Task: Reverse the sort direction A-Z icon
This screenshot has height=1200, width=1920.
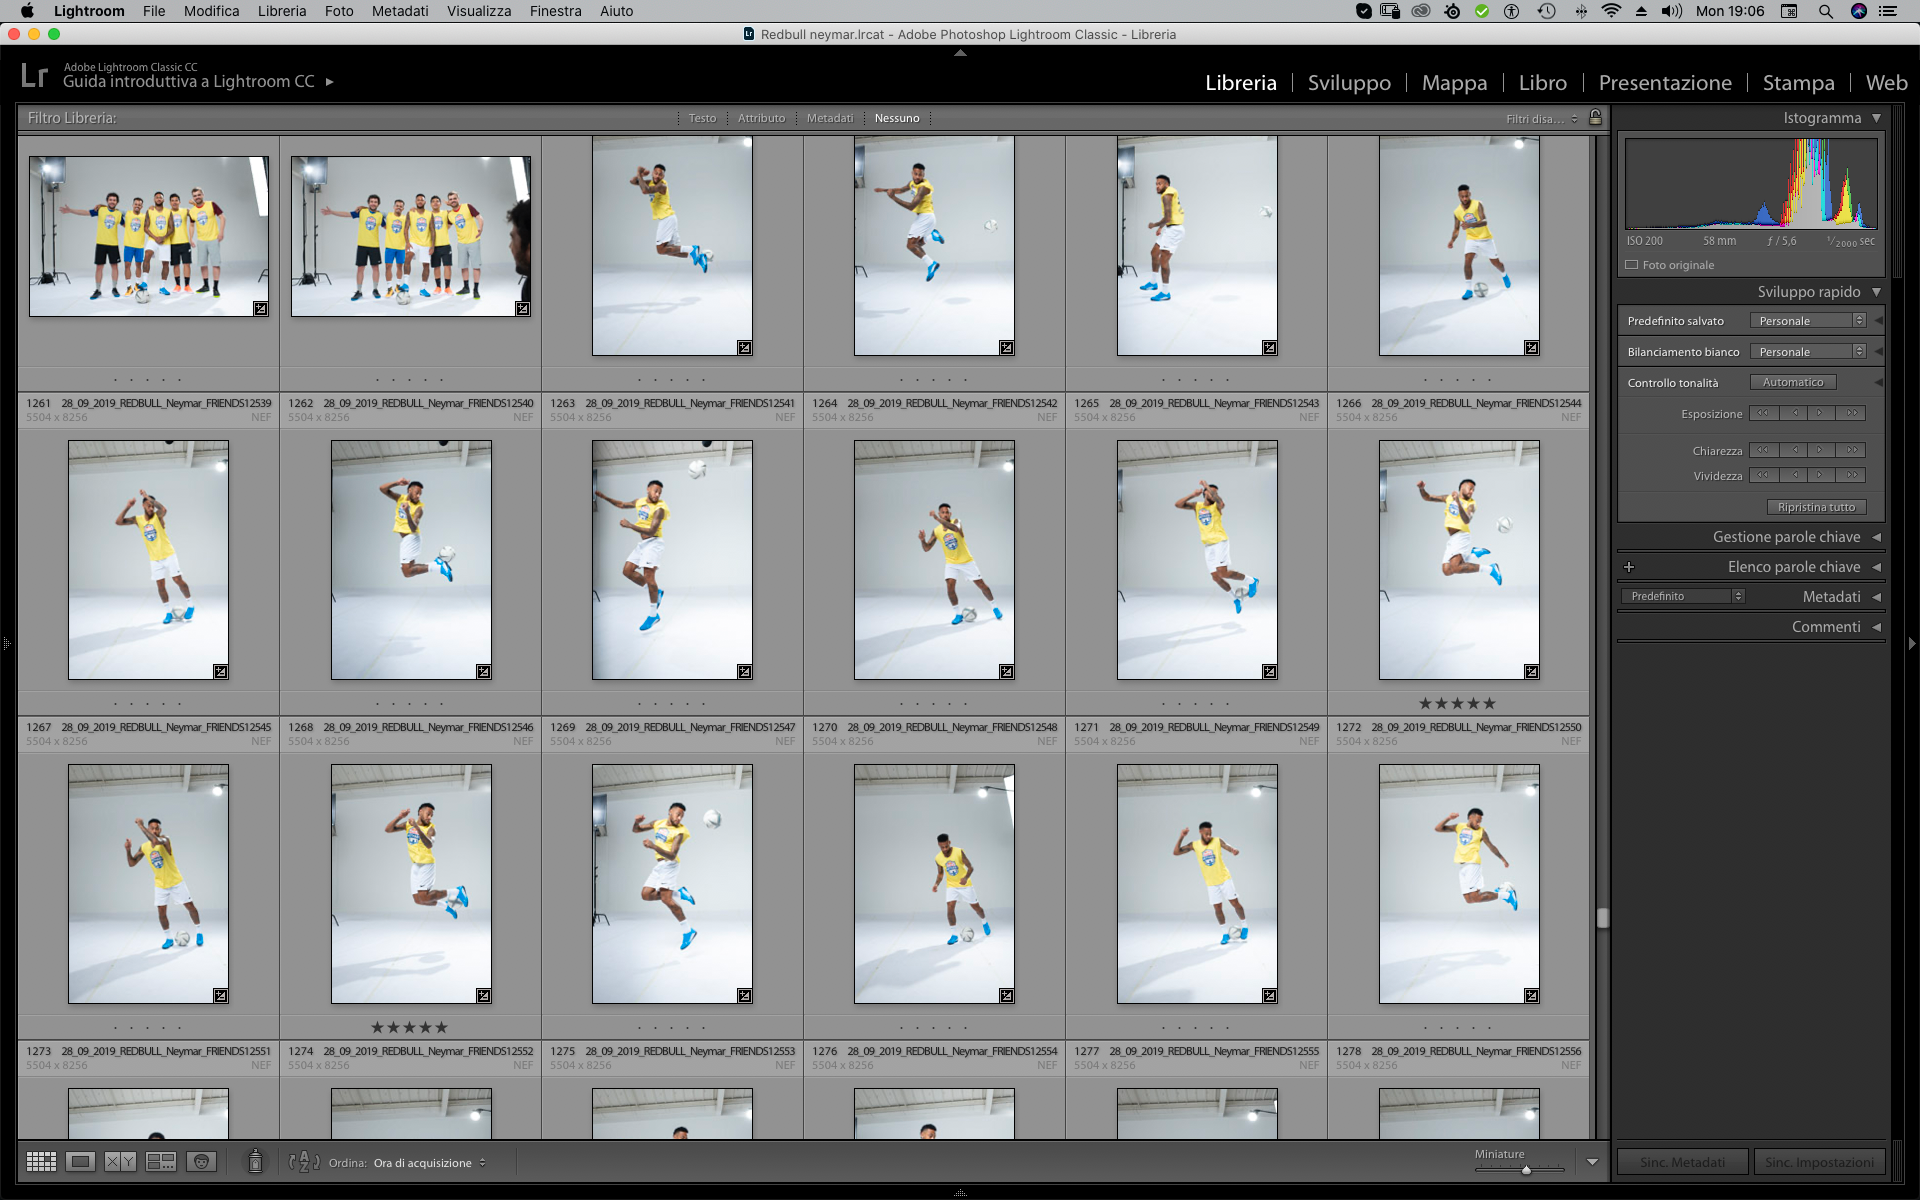Action: [304, 1162]
